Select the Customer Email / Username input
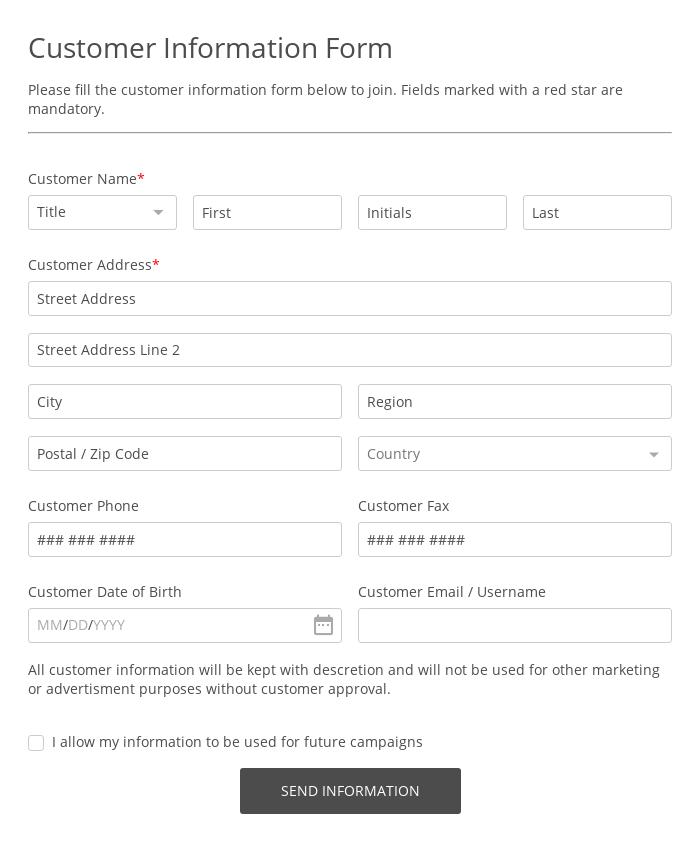 point(515,625)
